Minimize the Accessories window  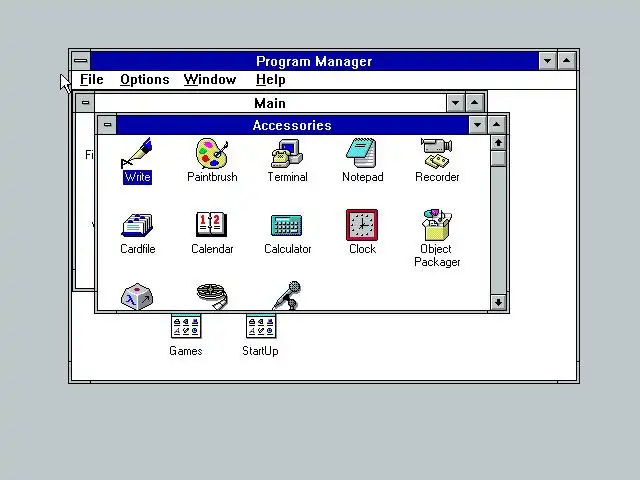click(x=478, y=125)
